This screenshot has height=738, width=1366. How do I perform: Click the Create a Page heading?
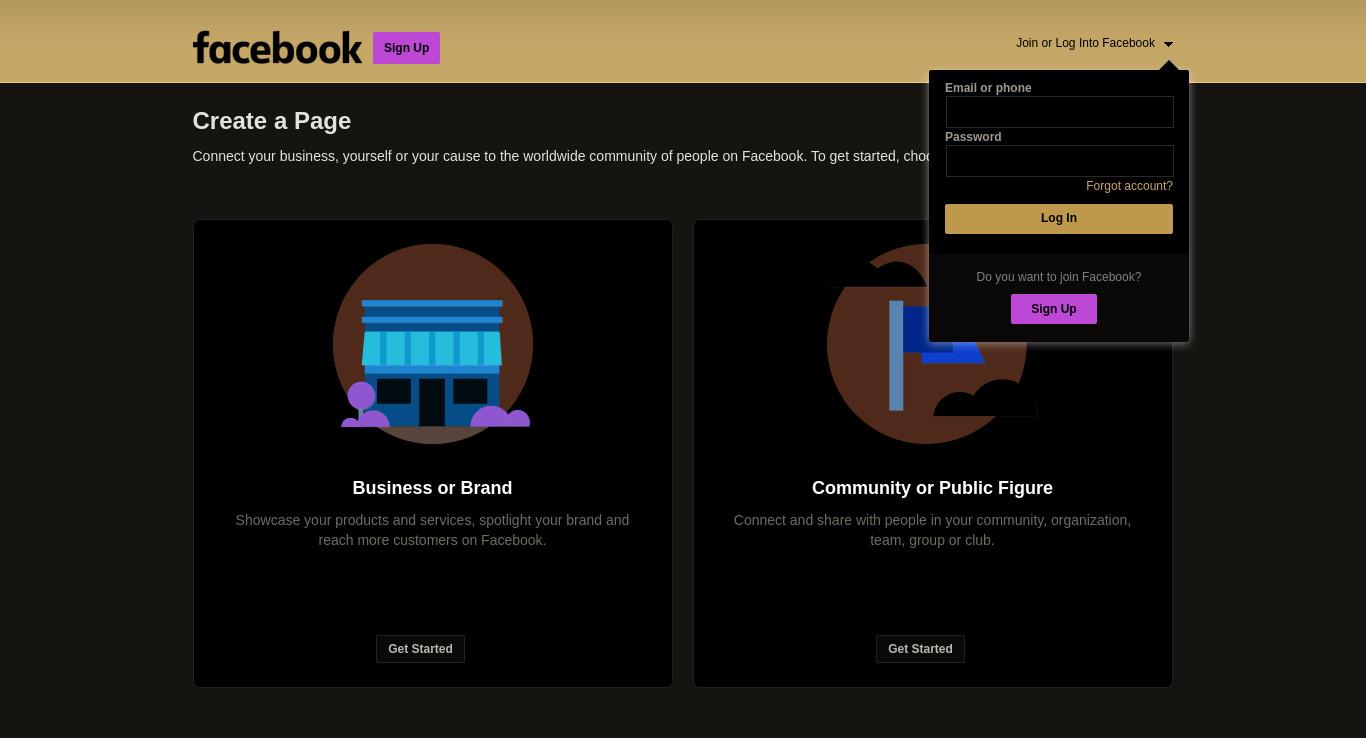(x=272, y=121)
